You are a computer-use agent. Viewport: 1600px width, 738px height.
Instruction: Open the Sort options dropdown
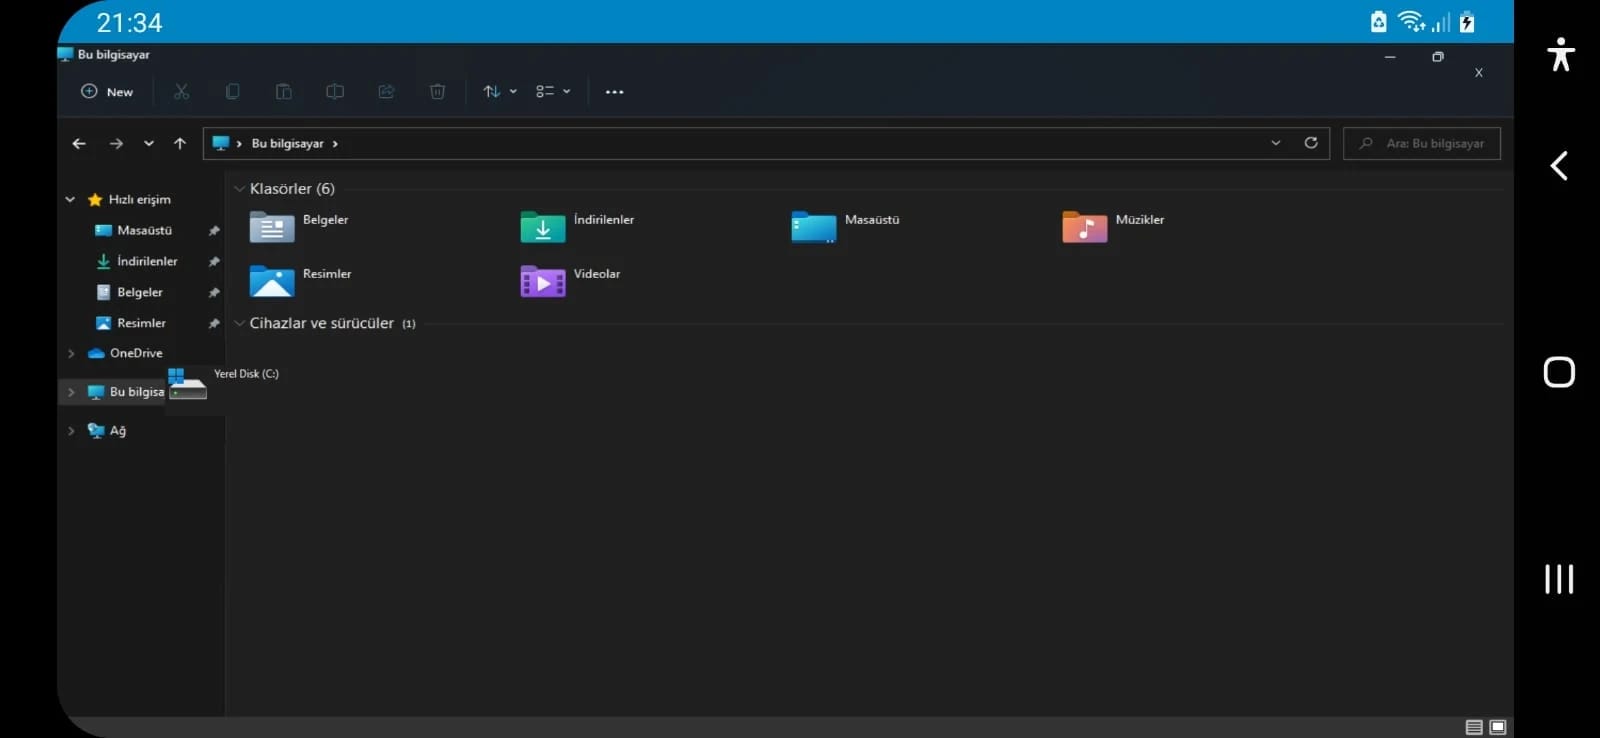coord(500,92)
